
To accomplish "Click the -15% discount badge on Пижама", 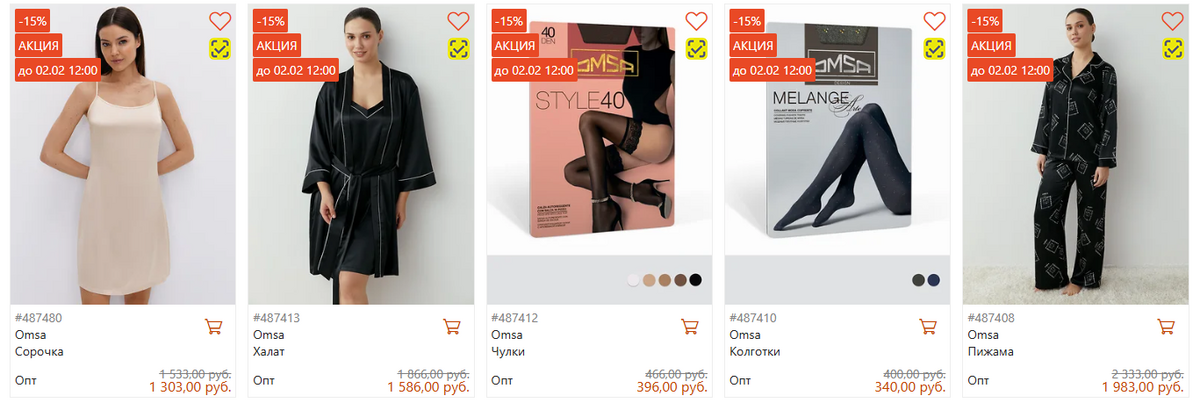I will click(986, 20).
